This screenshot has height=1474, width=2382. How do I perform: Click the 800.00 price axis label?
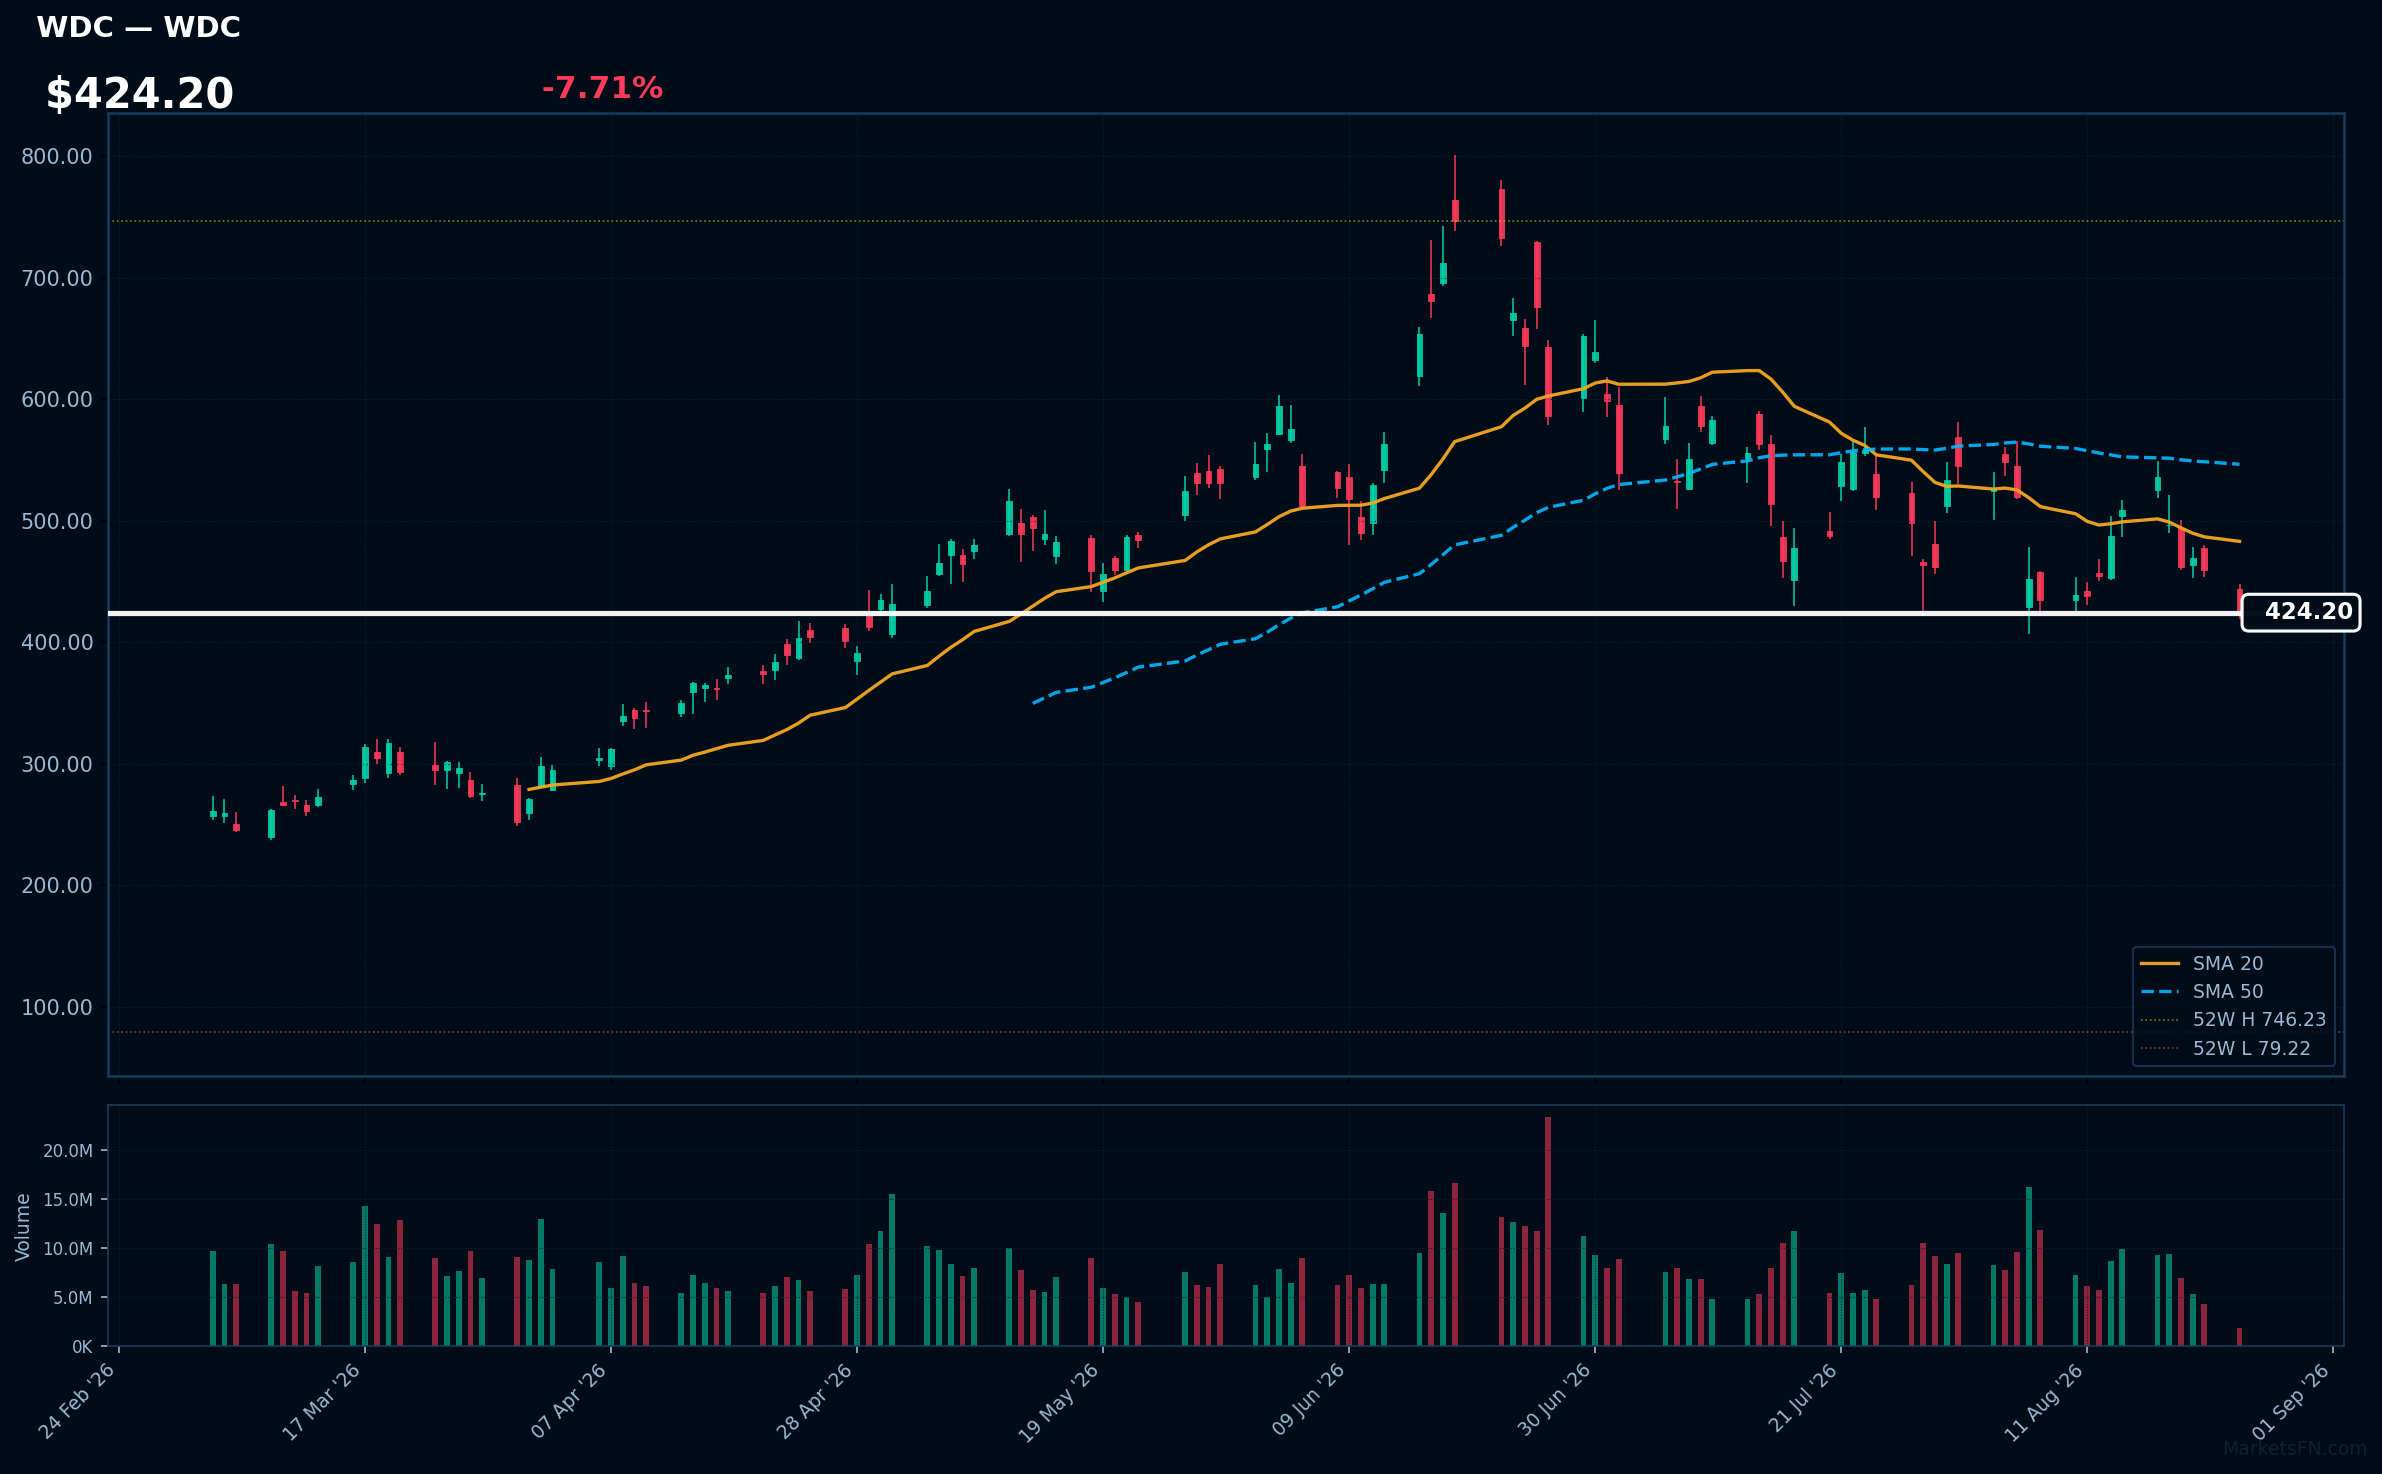57,156
